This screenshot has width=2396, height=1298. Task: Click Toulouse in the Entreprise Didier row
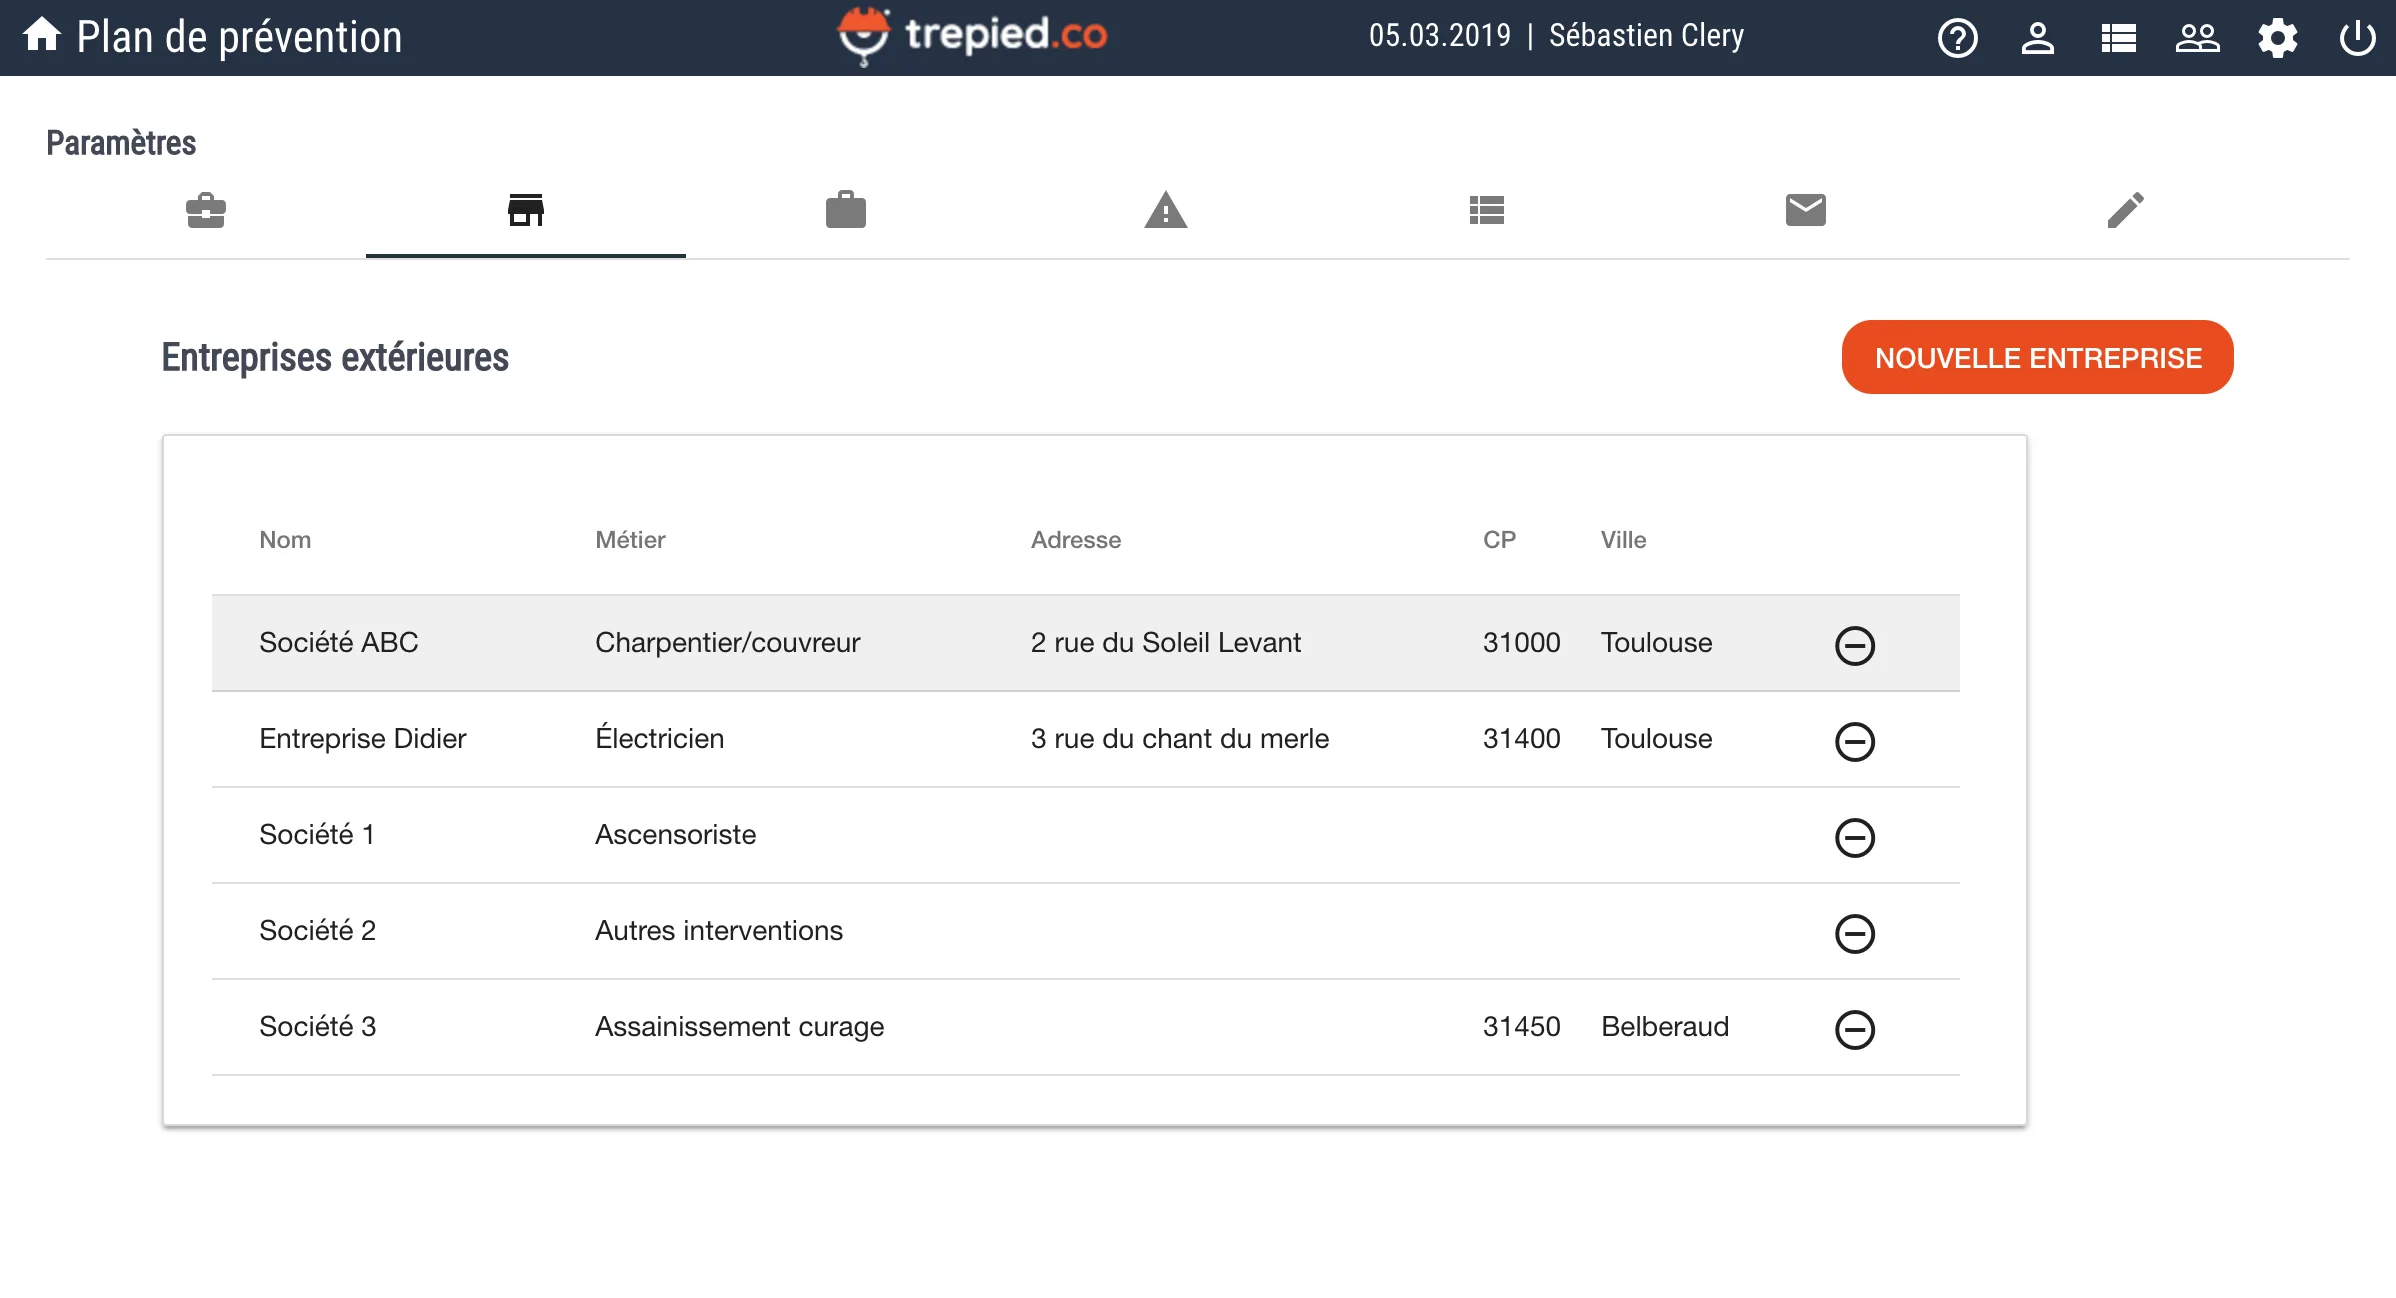click(1656, 738)
